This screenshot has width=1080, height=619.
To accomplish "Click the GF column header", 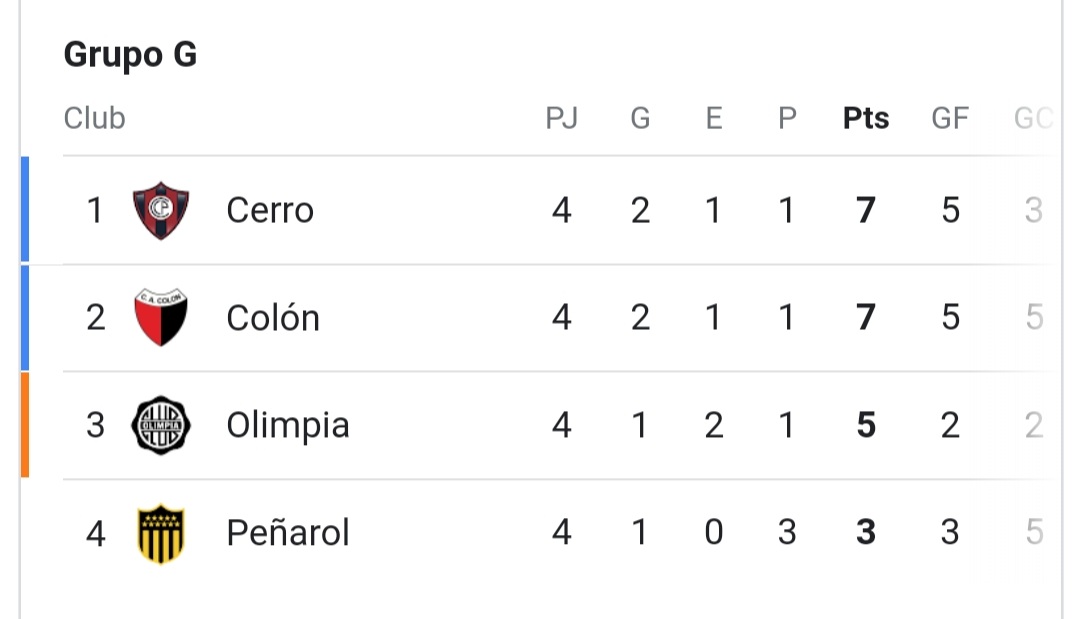I will click(950, 118).
